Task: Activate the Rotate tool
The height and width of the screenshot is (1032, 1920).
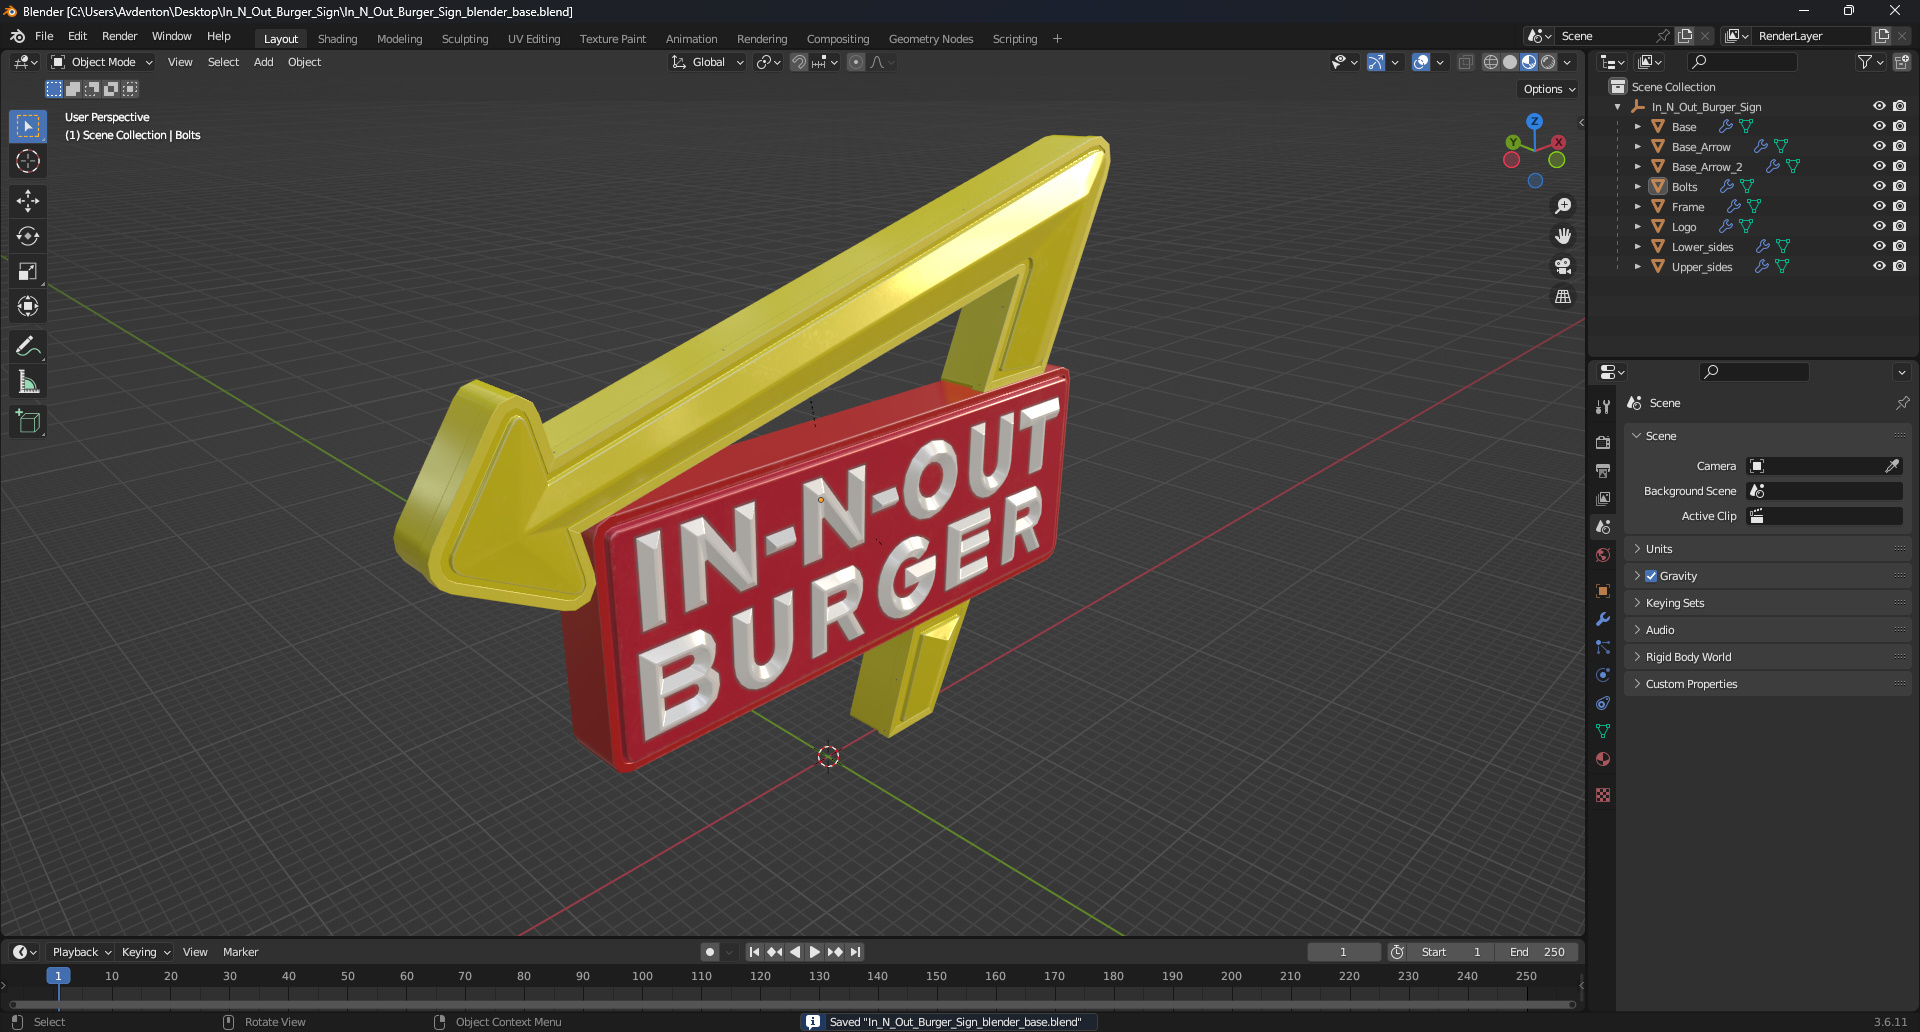Action: (28, 236)
